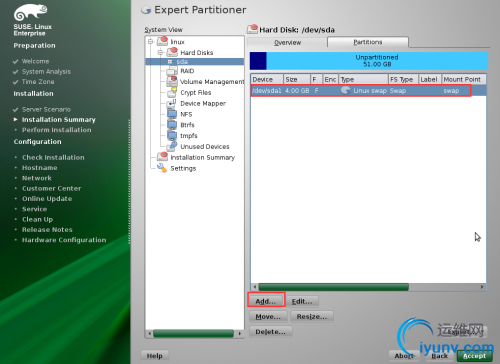Click the Crypt Files icon
Screen dimensions: 500x364
[x=172, y=92]
